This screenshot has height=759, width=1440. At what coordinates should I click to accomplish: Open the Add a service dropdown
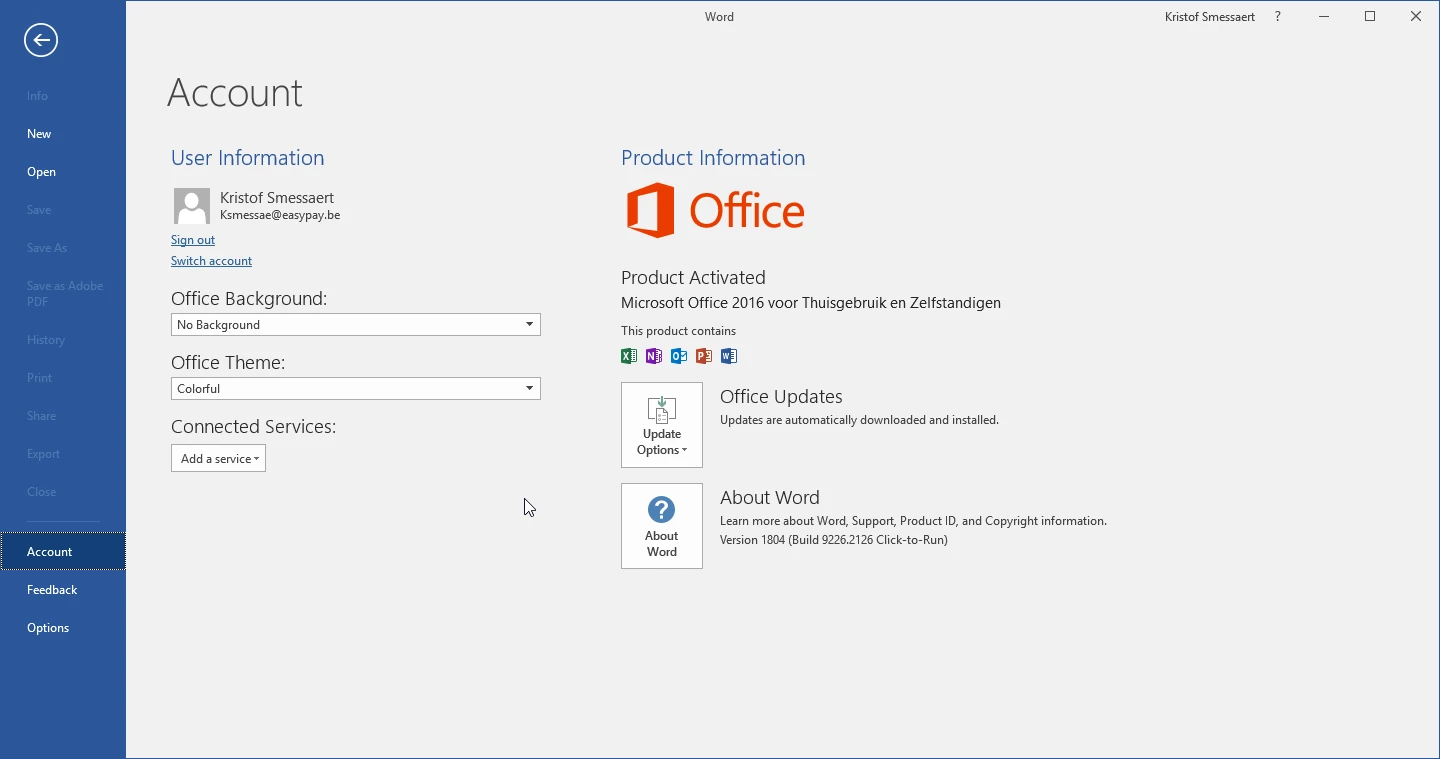coord(218,458)
